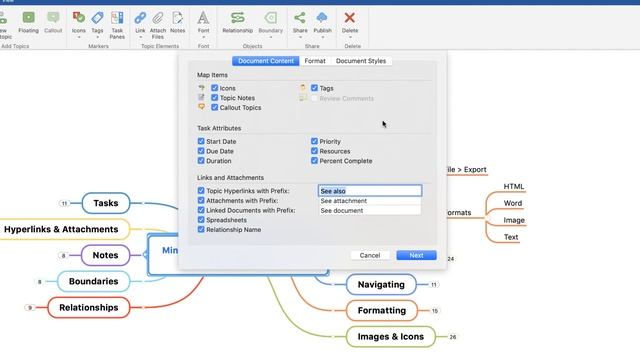
Task: Expand the Tags dropdown arrow
Action: (97, 38)
